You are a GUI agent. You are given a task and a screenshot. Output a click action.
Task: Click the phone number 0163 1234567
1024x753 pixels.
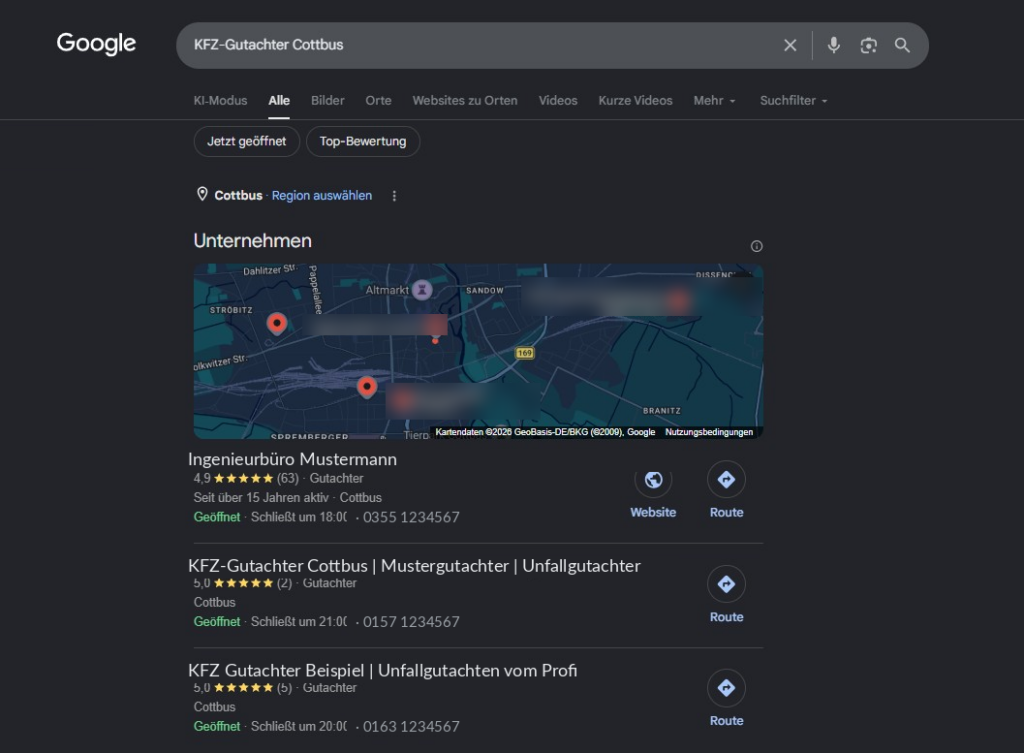click(411, 726)
